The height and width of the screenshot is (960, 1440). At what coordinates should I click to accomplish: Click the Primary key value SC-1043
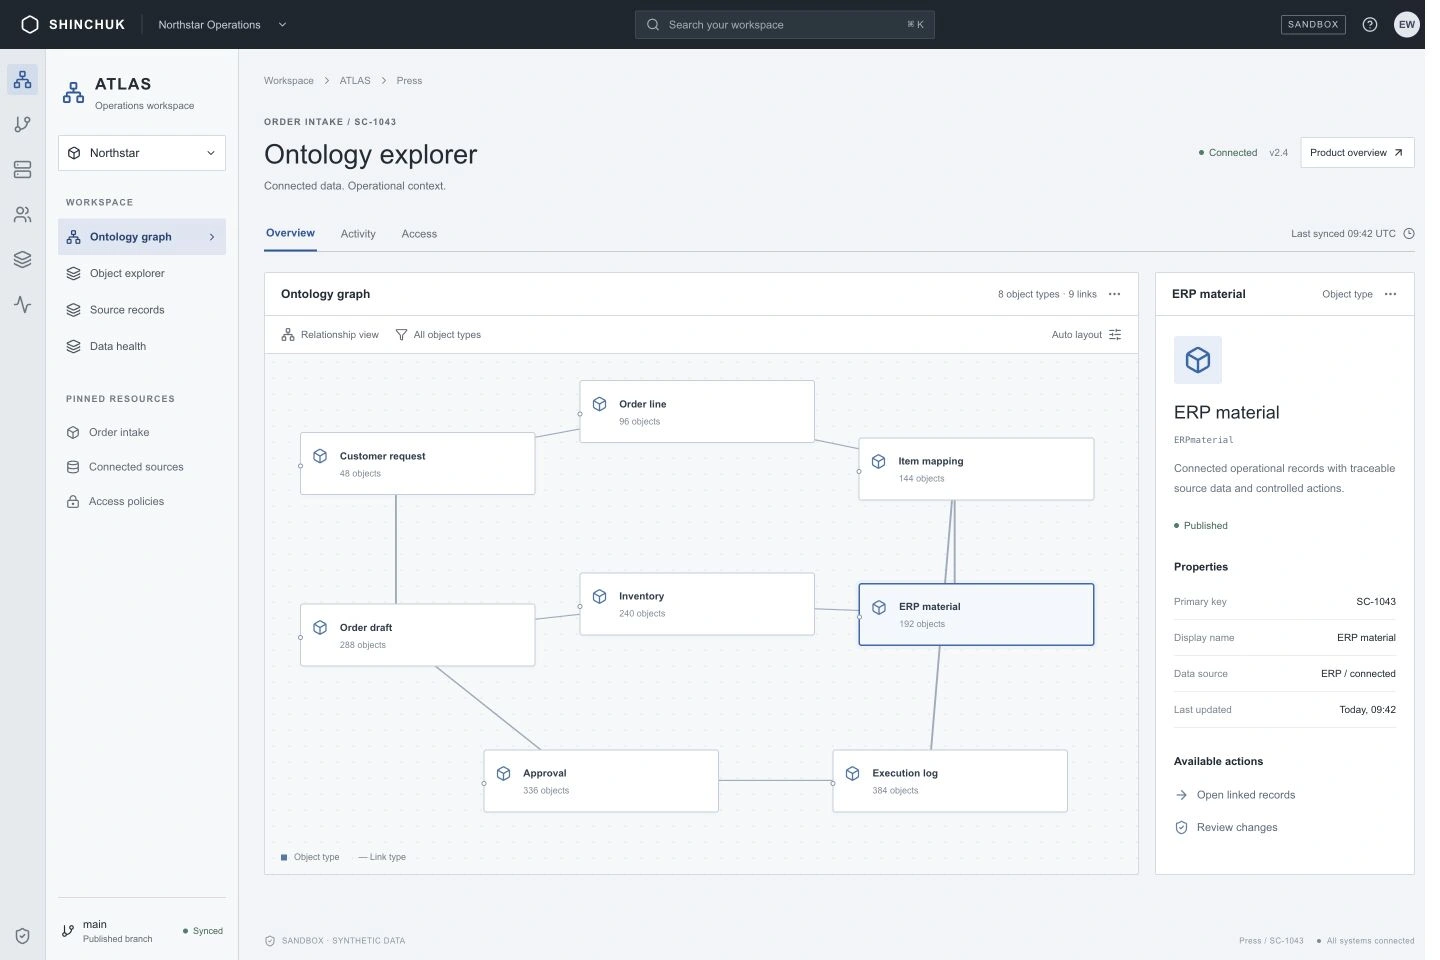[x=1376, y=602]
